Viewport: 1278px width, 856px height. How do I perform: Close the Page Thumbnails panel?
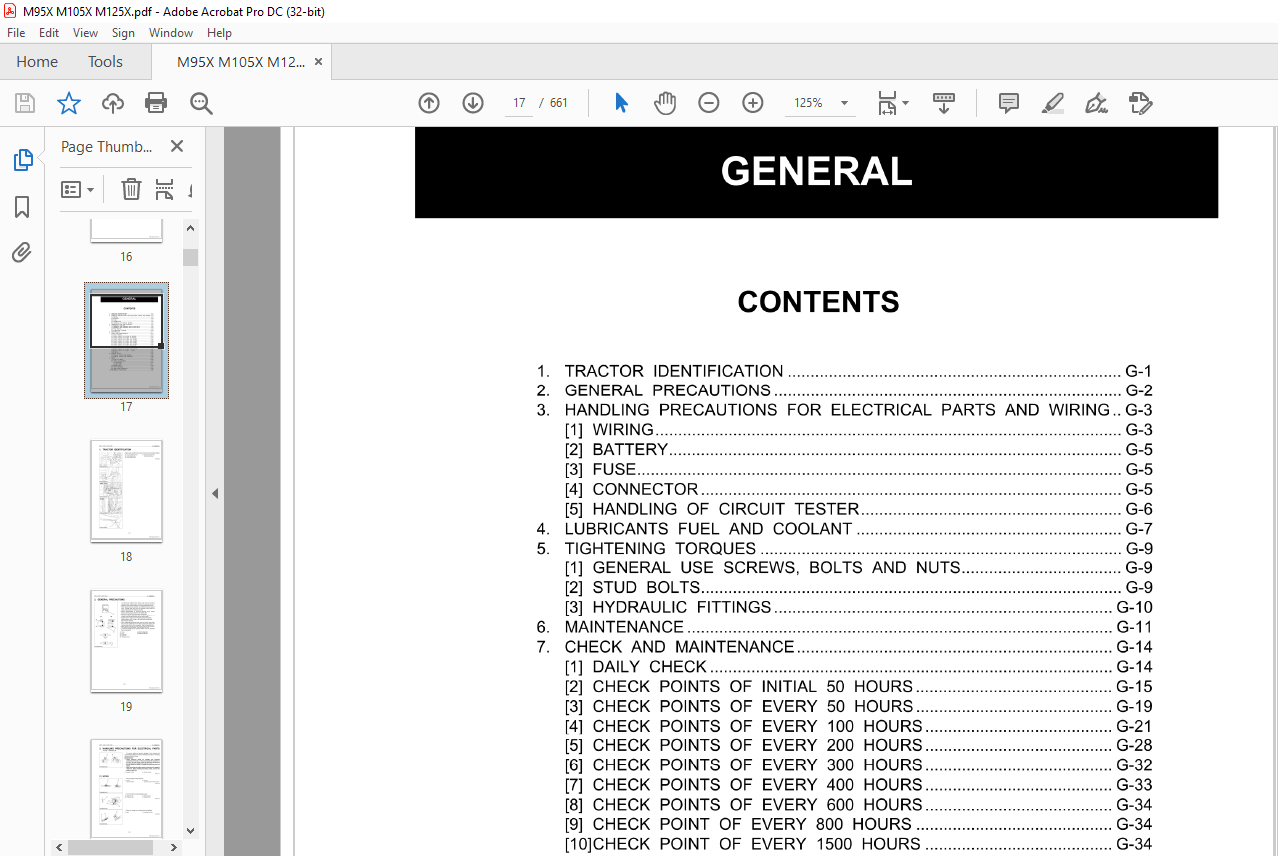tap(177, 146)
